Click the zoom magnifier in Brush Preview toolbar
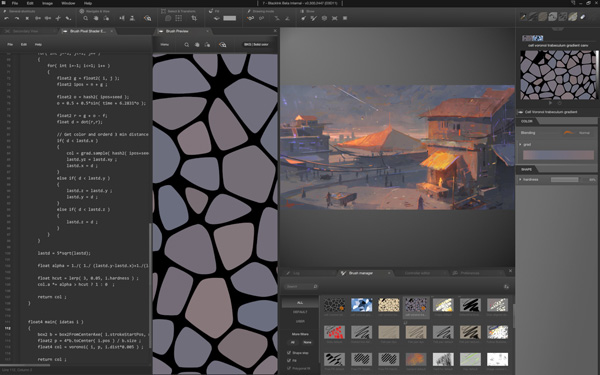This screenshot has width=600, height=375. click(x=186, y=45)
